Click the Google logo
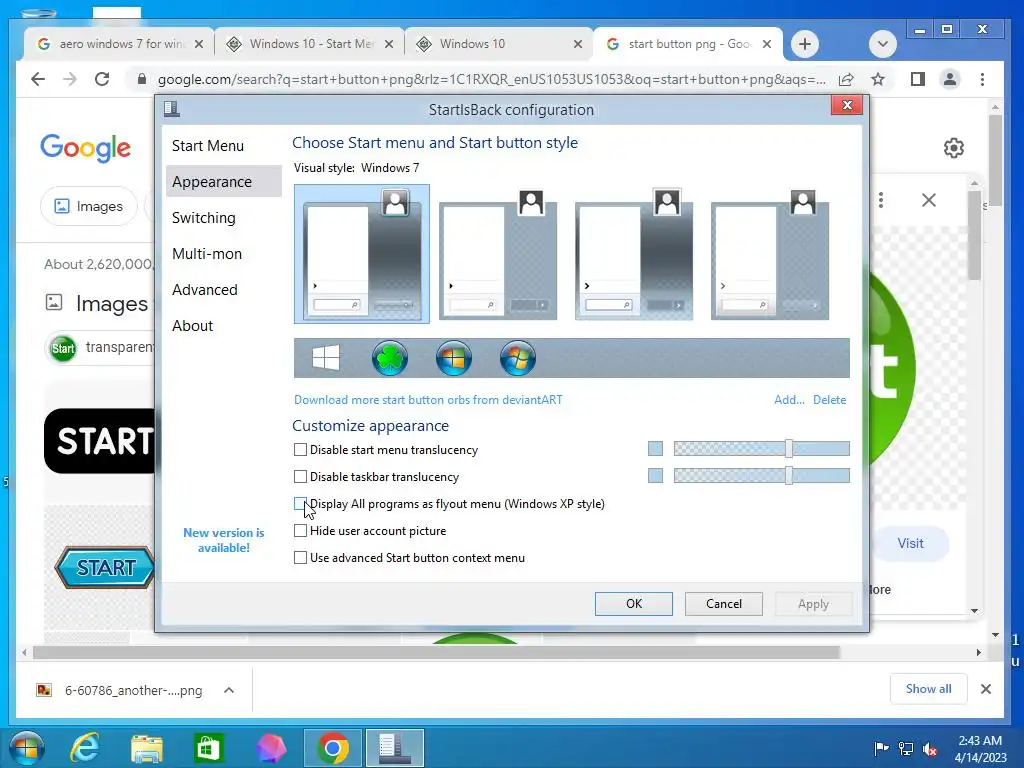Image resolution: width=1024 pixels, height=768 pixels. coord(86,148)
